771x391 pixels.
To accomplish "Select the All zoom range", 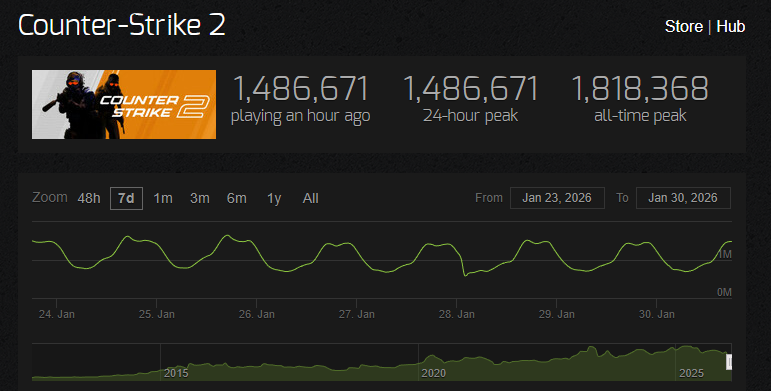I will point(310,198).
